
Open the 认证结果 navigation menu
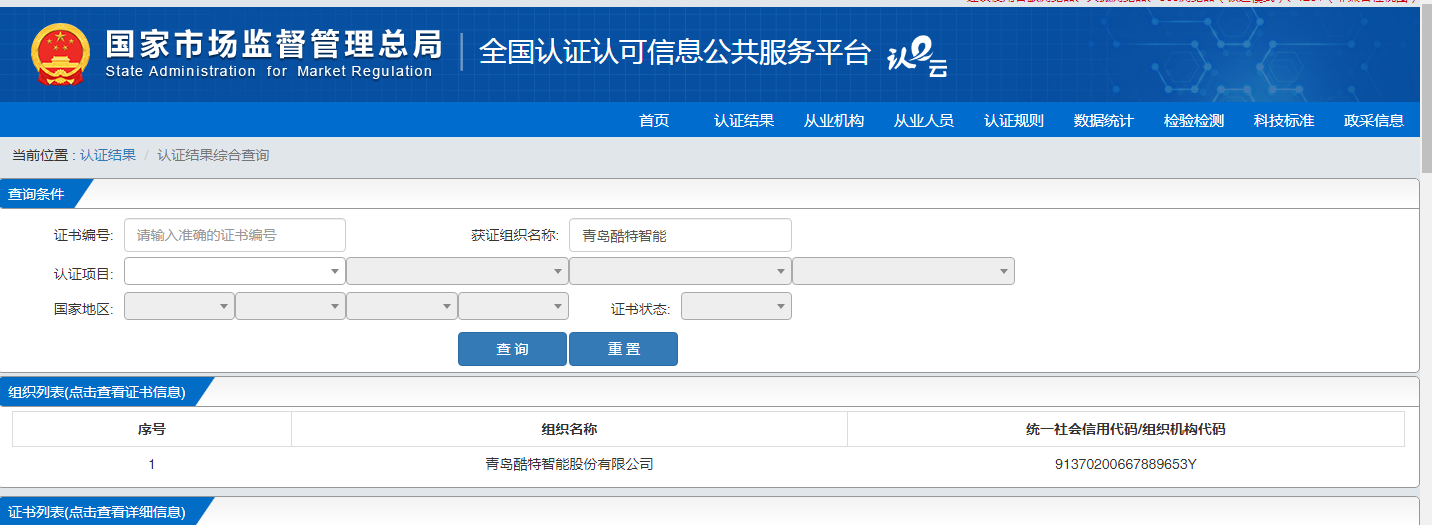pos(744,120)
